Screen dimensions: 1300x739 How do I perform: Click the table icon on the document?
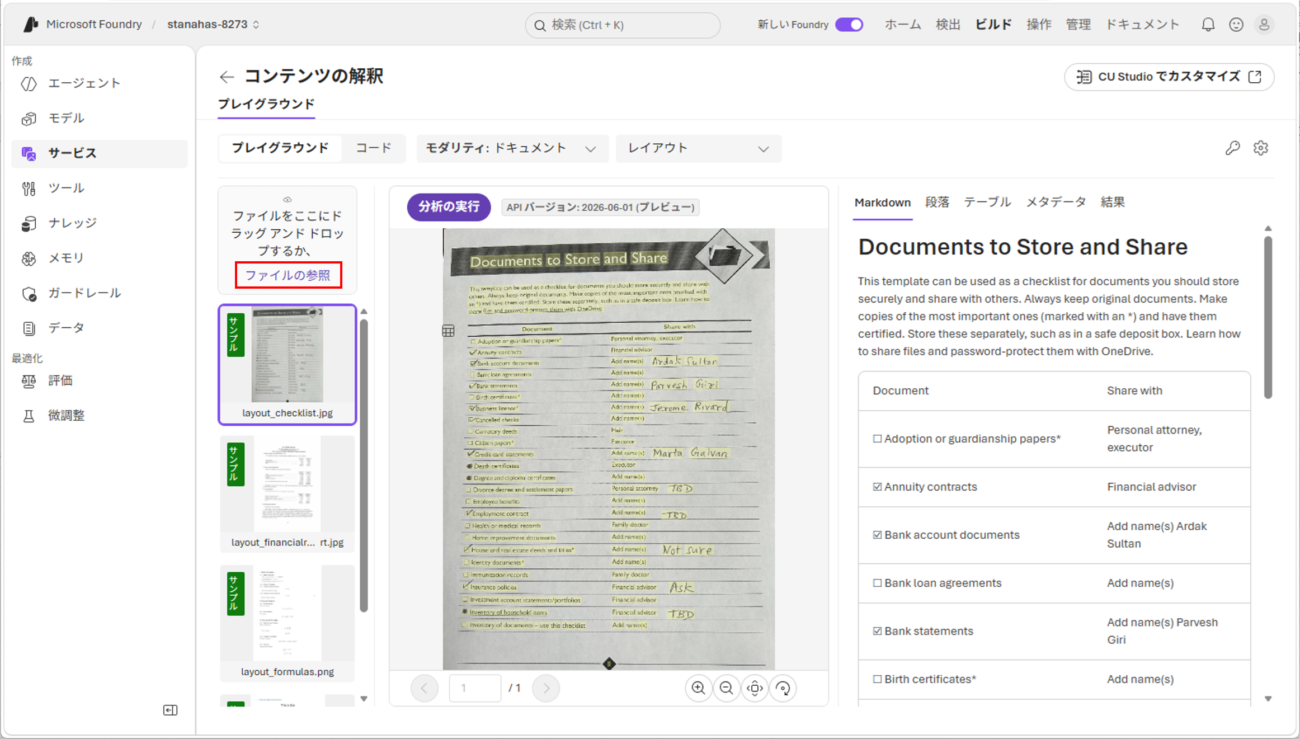coord(448,331)
